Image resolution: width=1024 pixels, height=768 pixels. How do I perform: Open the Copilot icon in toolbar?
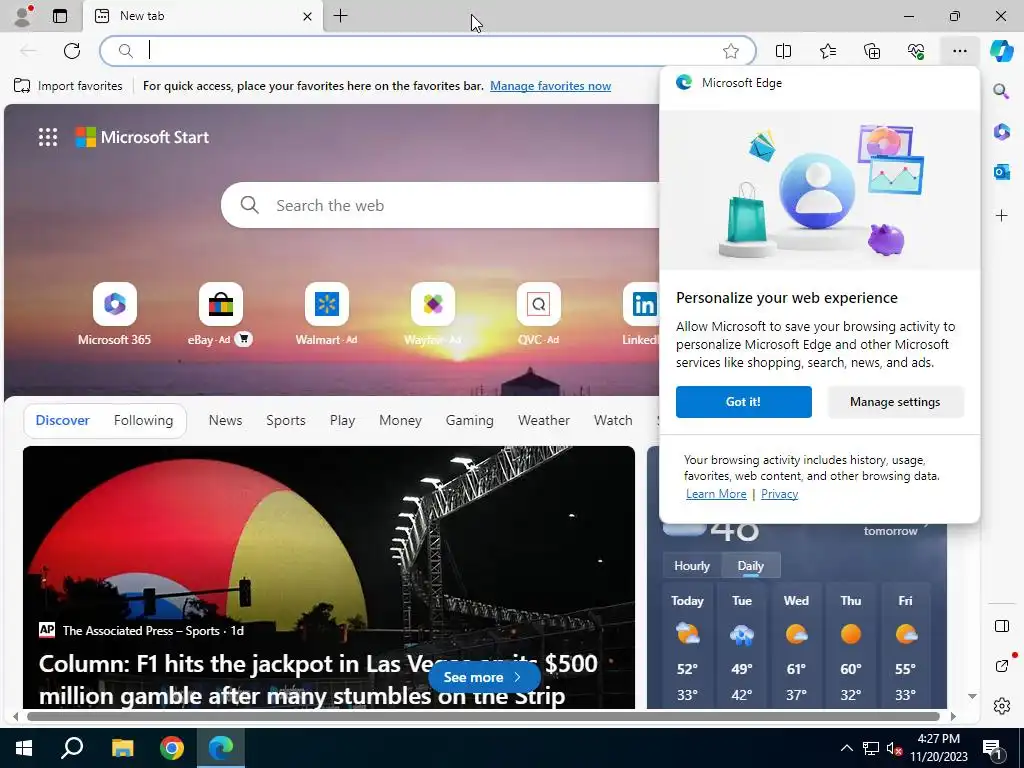tap(1001, 51)
